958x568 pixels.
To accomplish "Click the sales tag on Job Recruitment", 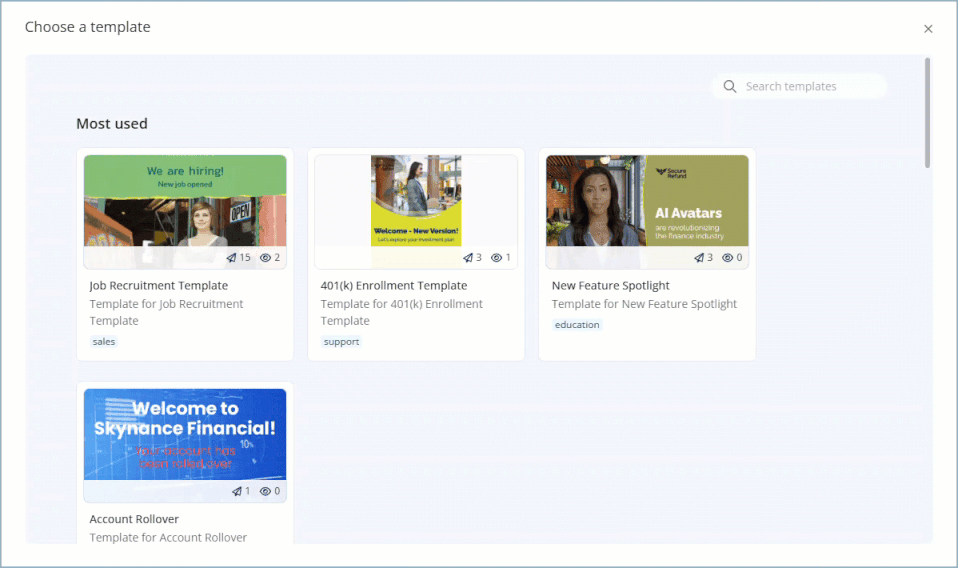I will tap(104, 342).
